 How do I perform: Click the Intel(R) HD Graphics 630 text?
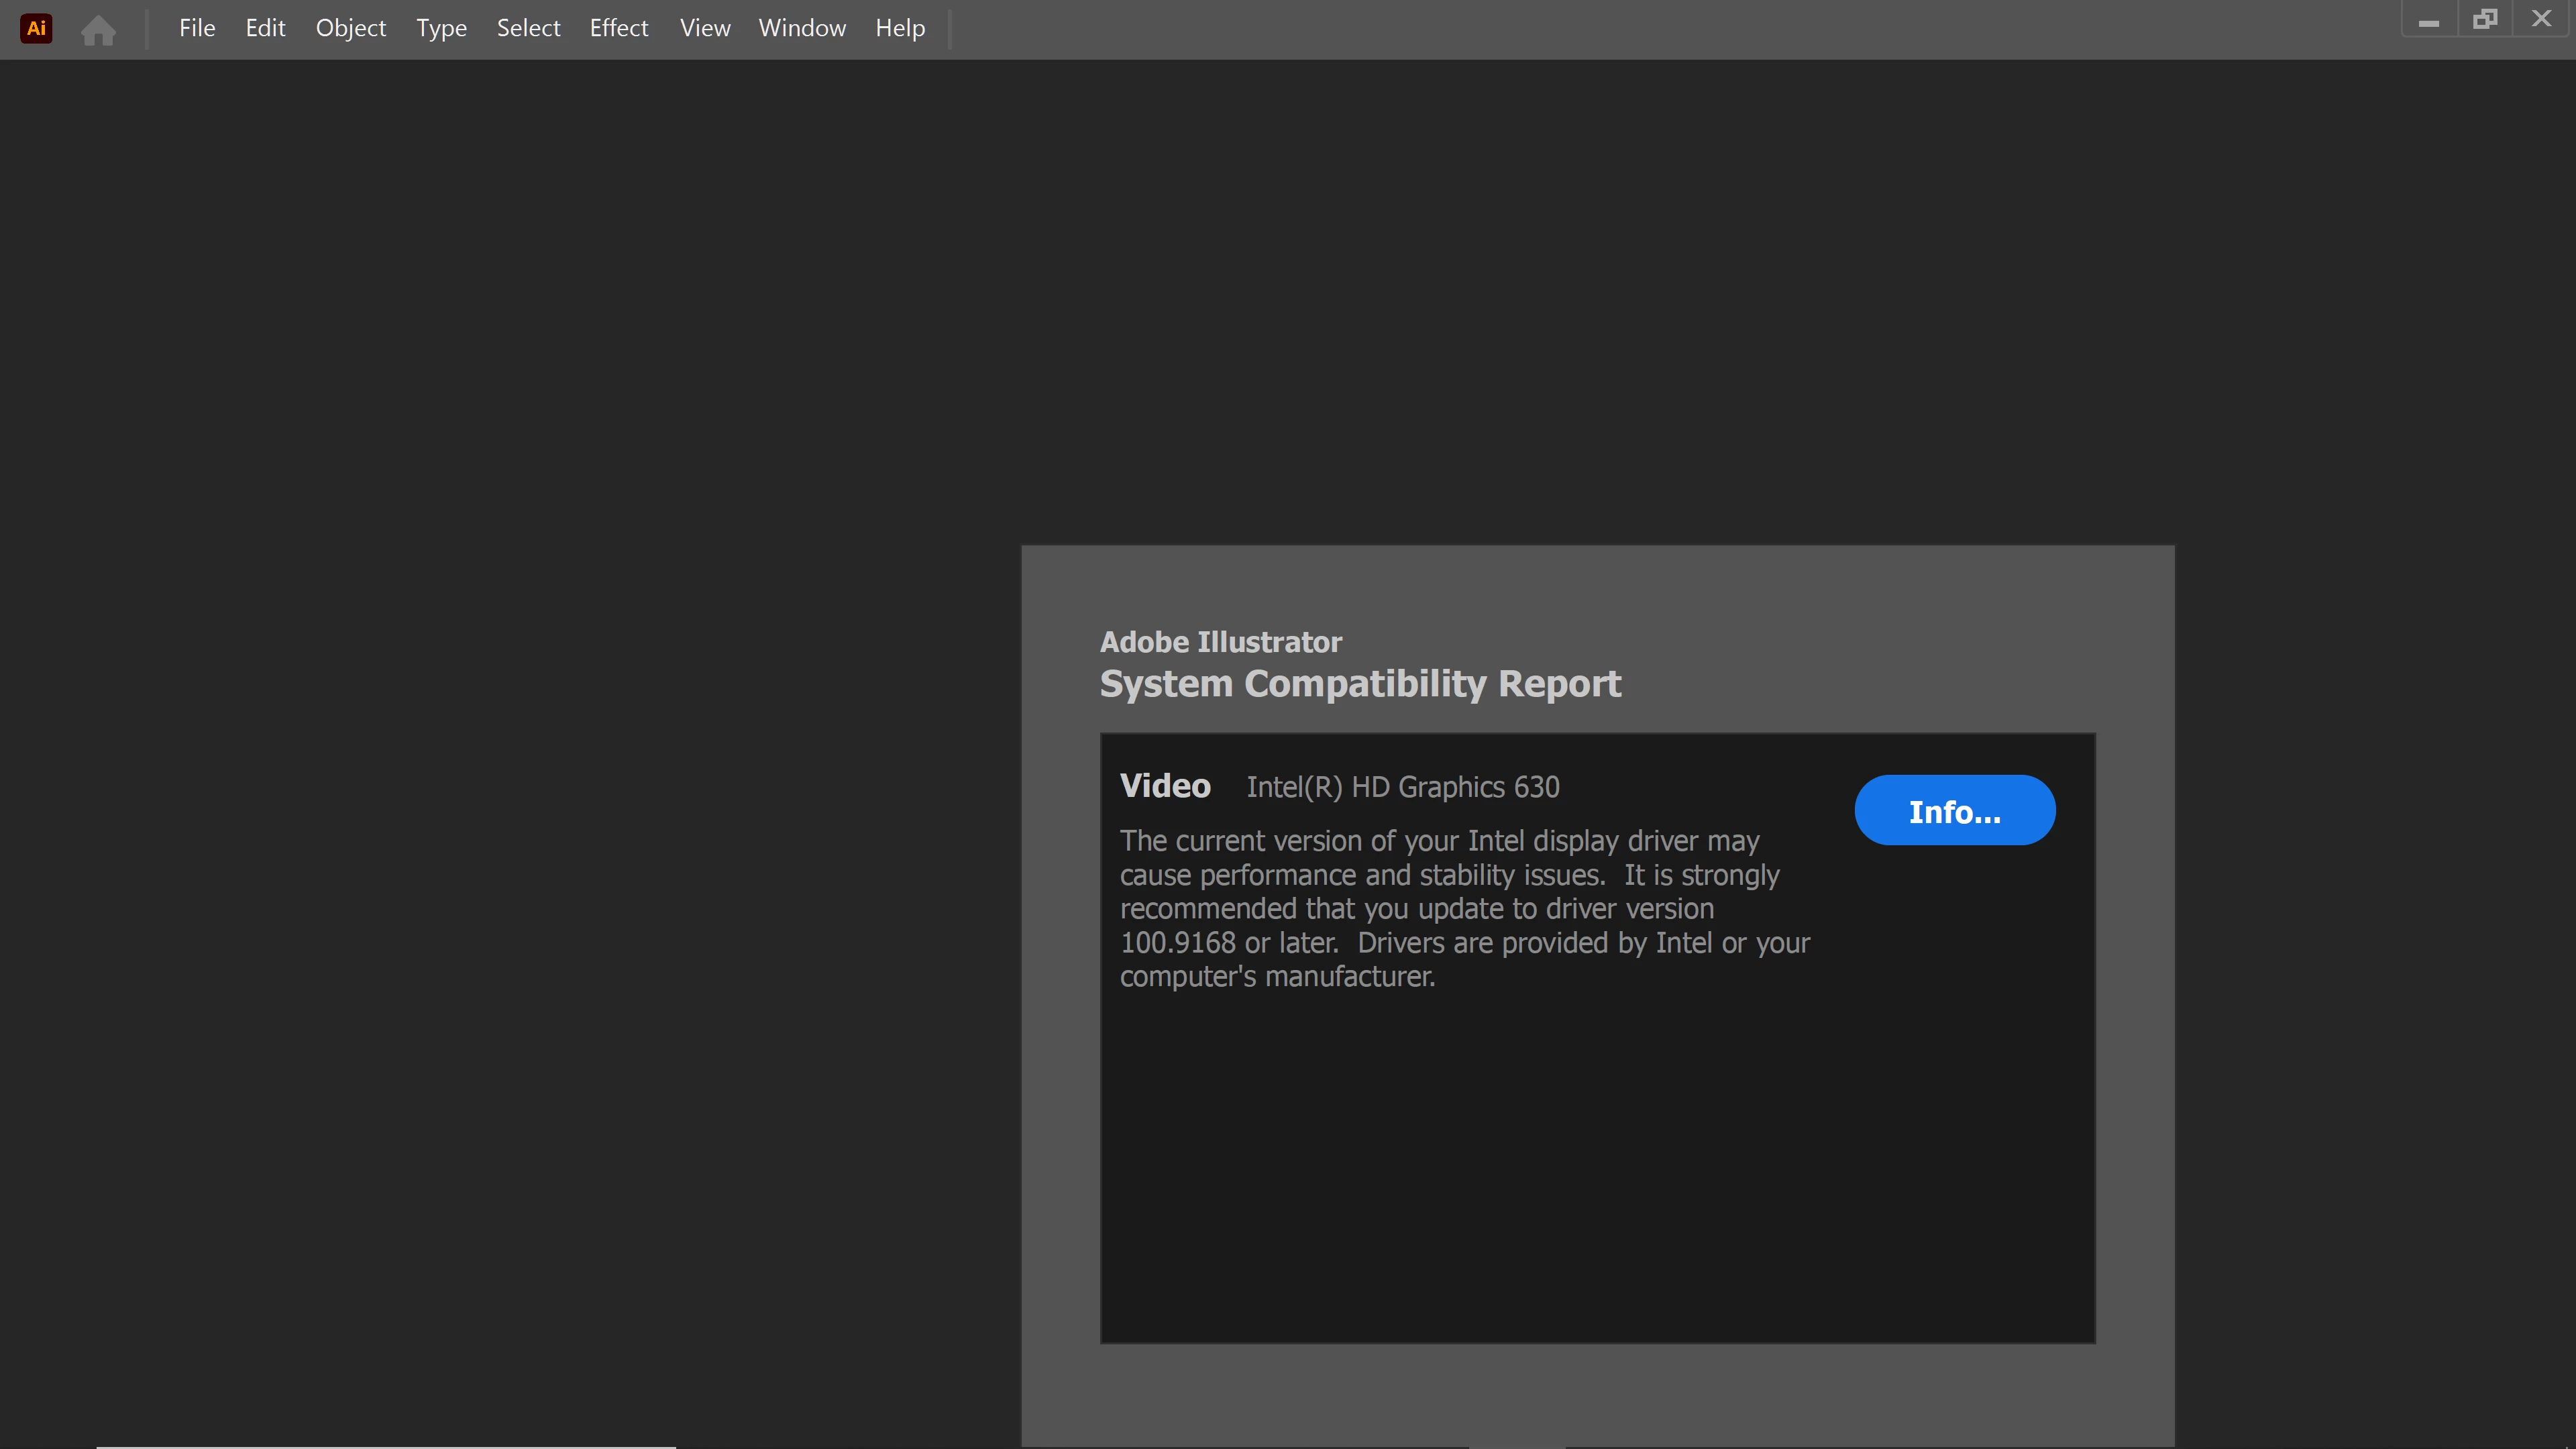click(x=1402, y=787)
